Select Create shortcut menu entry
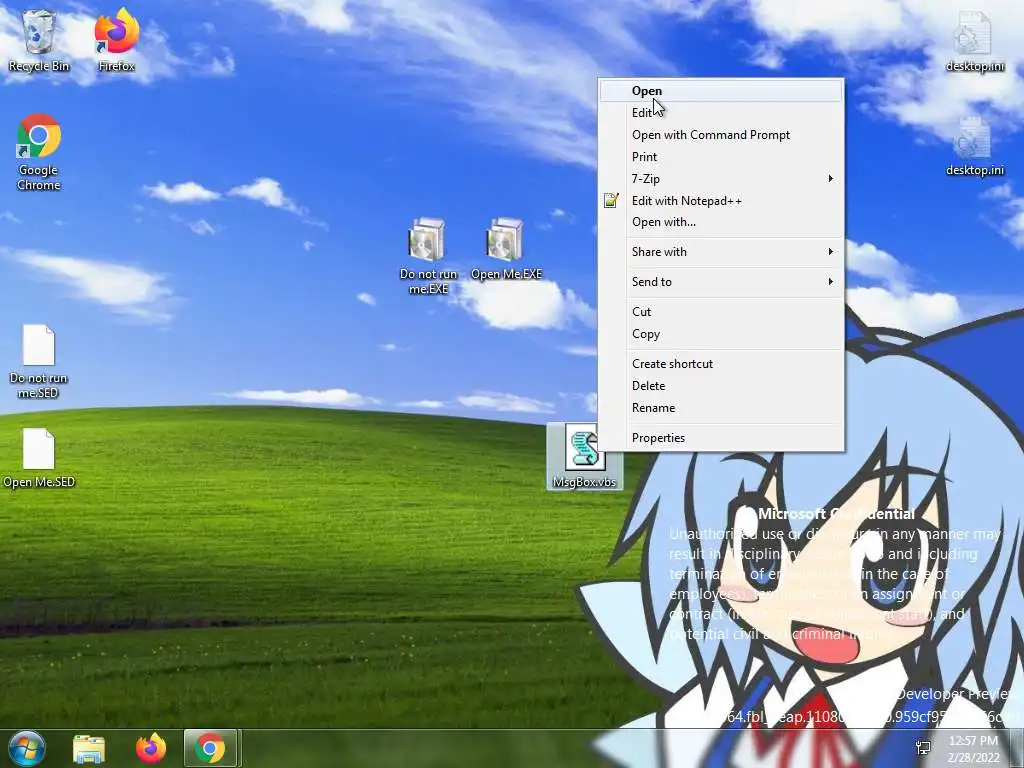 (x=721, y=364)
